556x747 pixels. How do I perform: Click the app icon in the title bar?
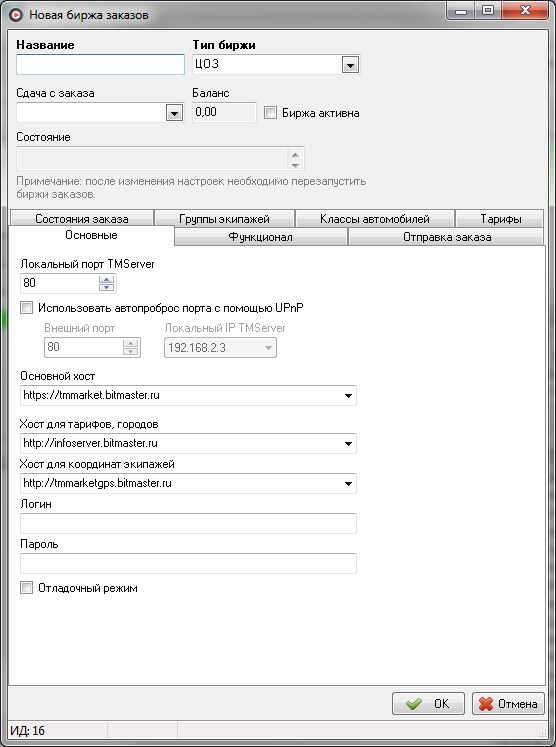tap(16, 15)
